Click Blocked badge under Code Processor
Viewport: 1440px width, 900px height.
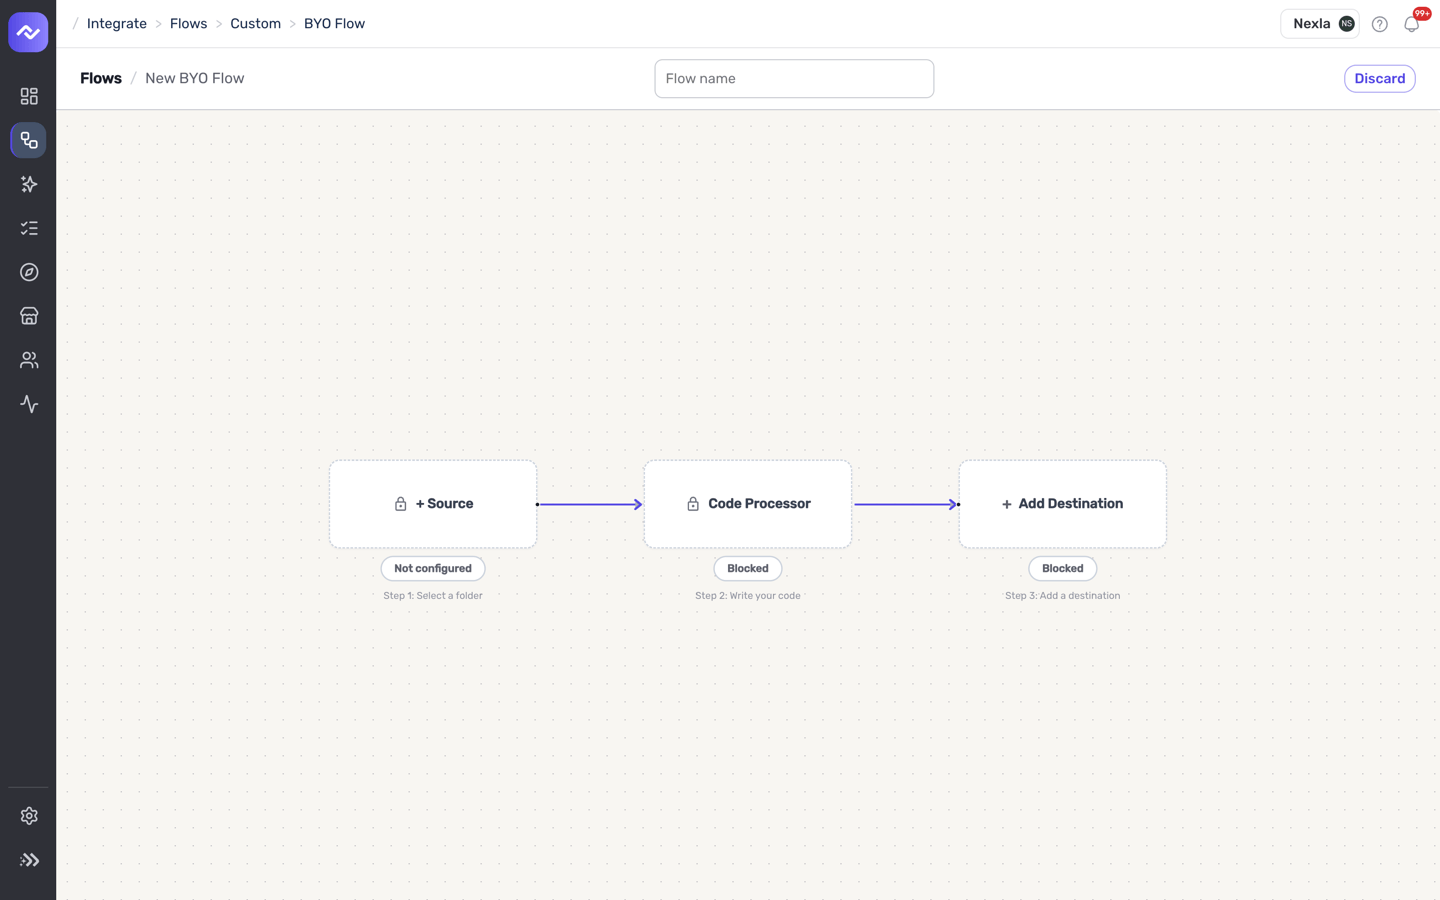[x=748, y=568]
